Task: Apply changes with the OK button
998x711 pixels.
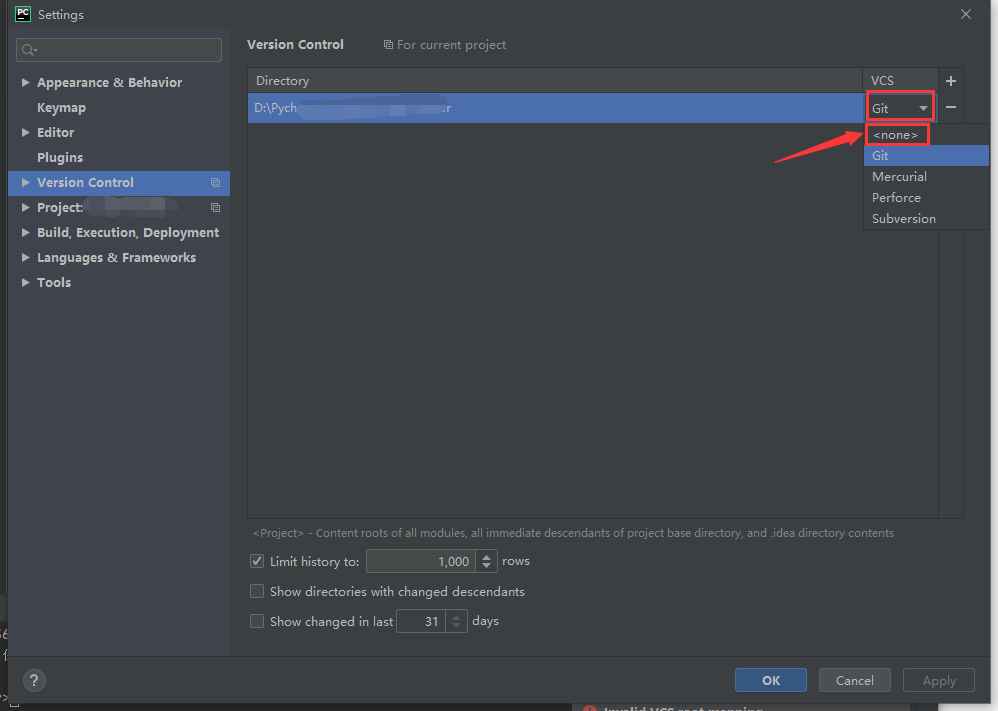Action: (770, 679)
